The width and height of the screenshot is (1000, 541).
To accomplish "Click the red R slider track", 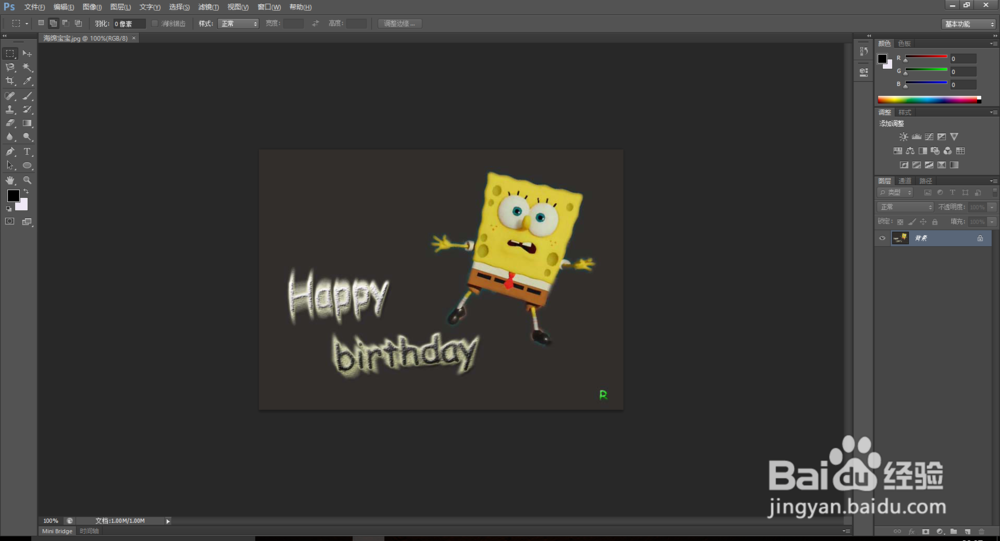I will [925, 58].
